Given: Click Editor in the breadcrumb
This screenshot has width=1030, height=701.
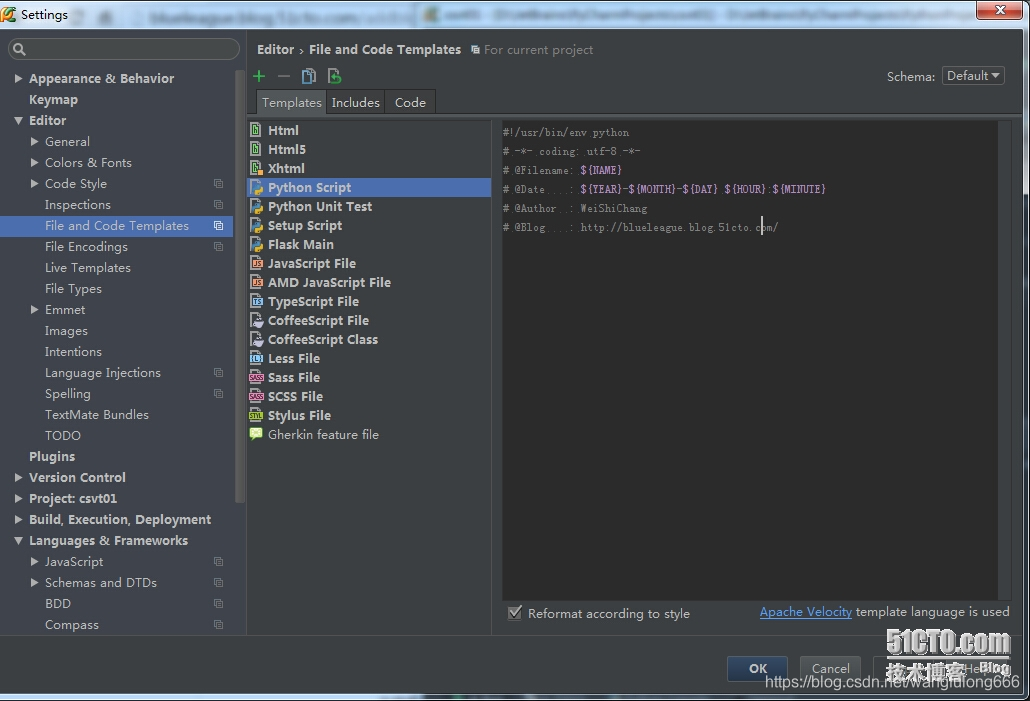Looking at the screenshot, I should pos(275,49).
